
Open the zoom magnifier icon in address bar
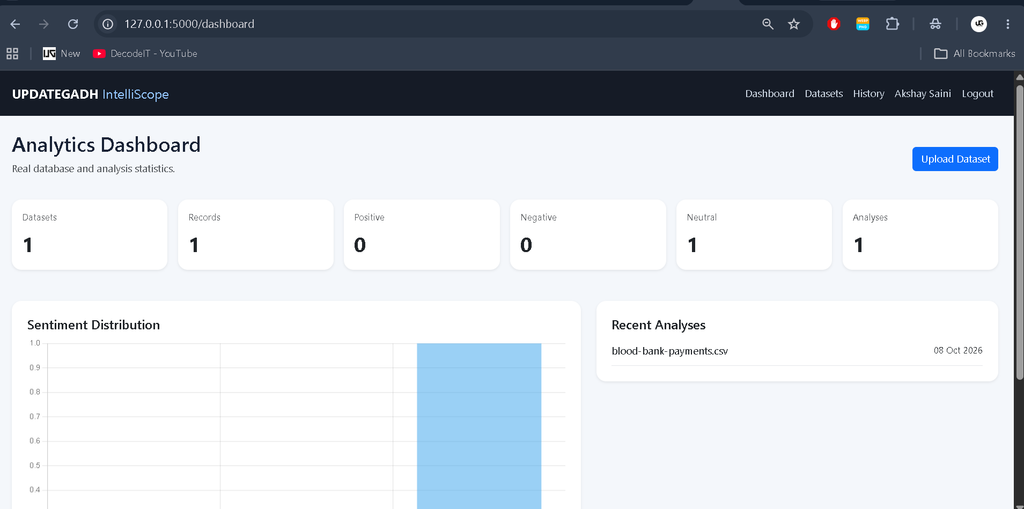pyautogui.click(x=768, y=24)
